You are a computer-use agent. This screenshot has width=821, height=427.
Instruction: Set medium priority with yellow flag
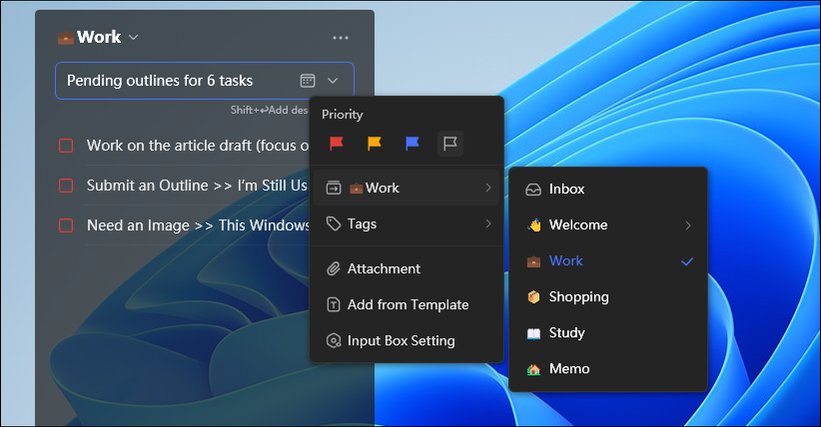pos(374,144)
